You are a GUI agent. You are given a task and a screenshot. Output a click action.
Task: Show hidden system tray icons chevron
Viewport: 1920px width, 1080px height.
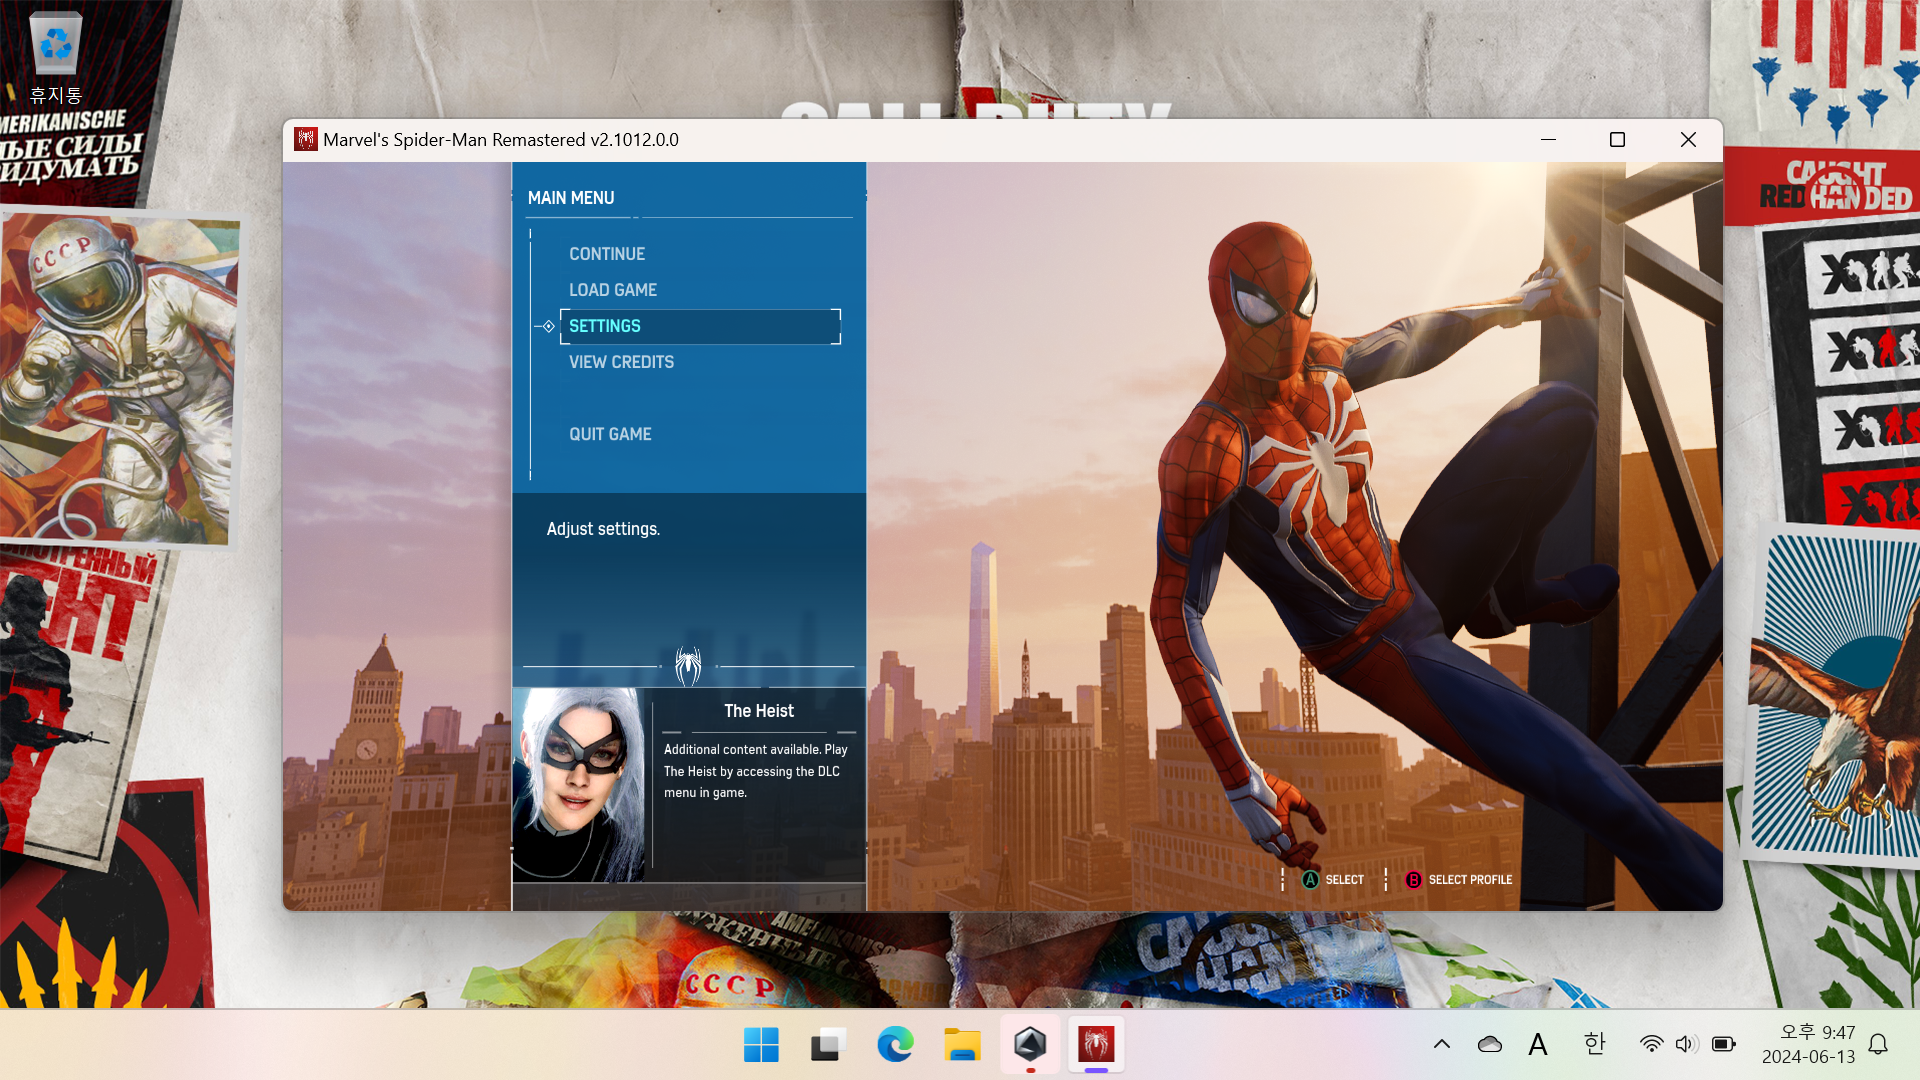(1442, 1045)
